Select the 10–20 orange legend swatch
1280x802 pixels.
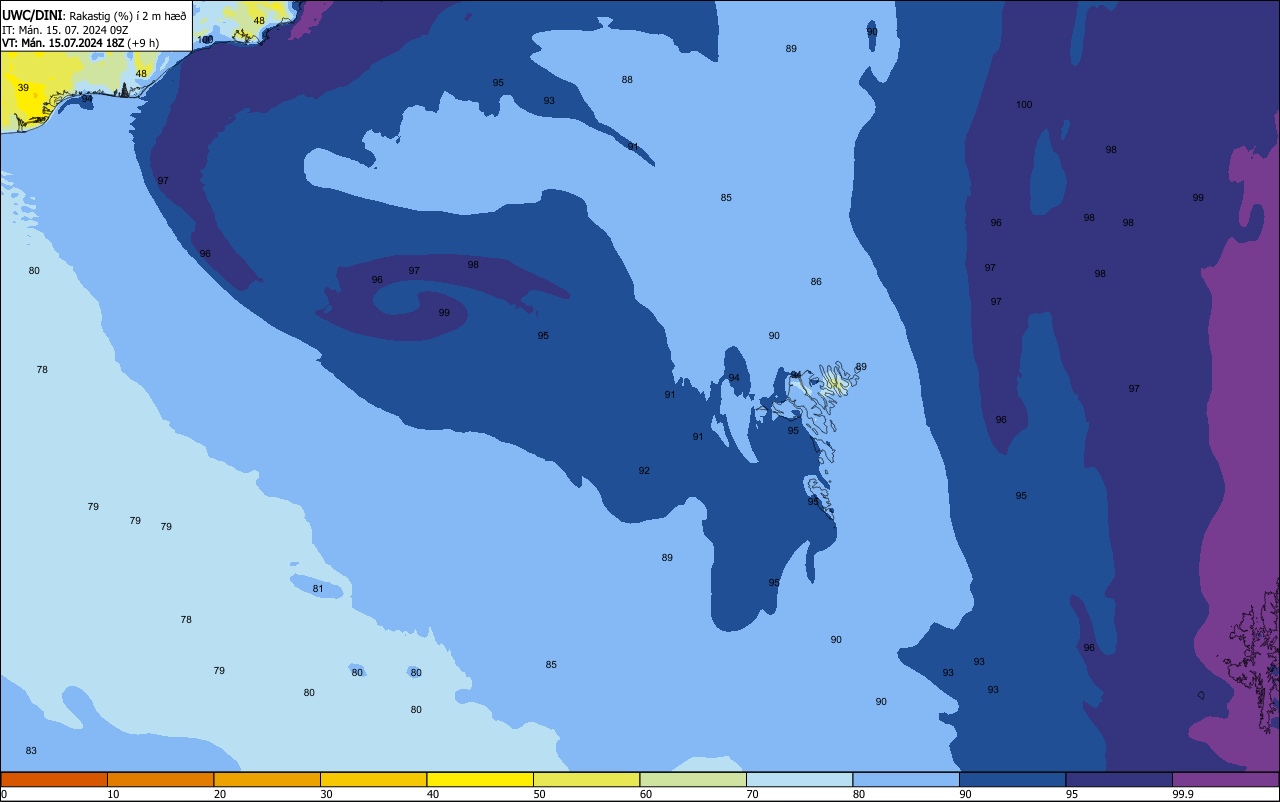160,779
